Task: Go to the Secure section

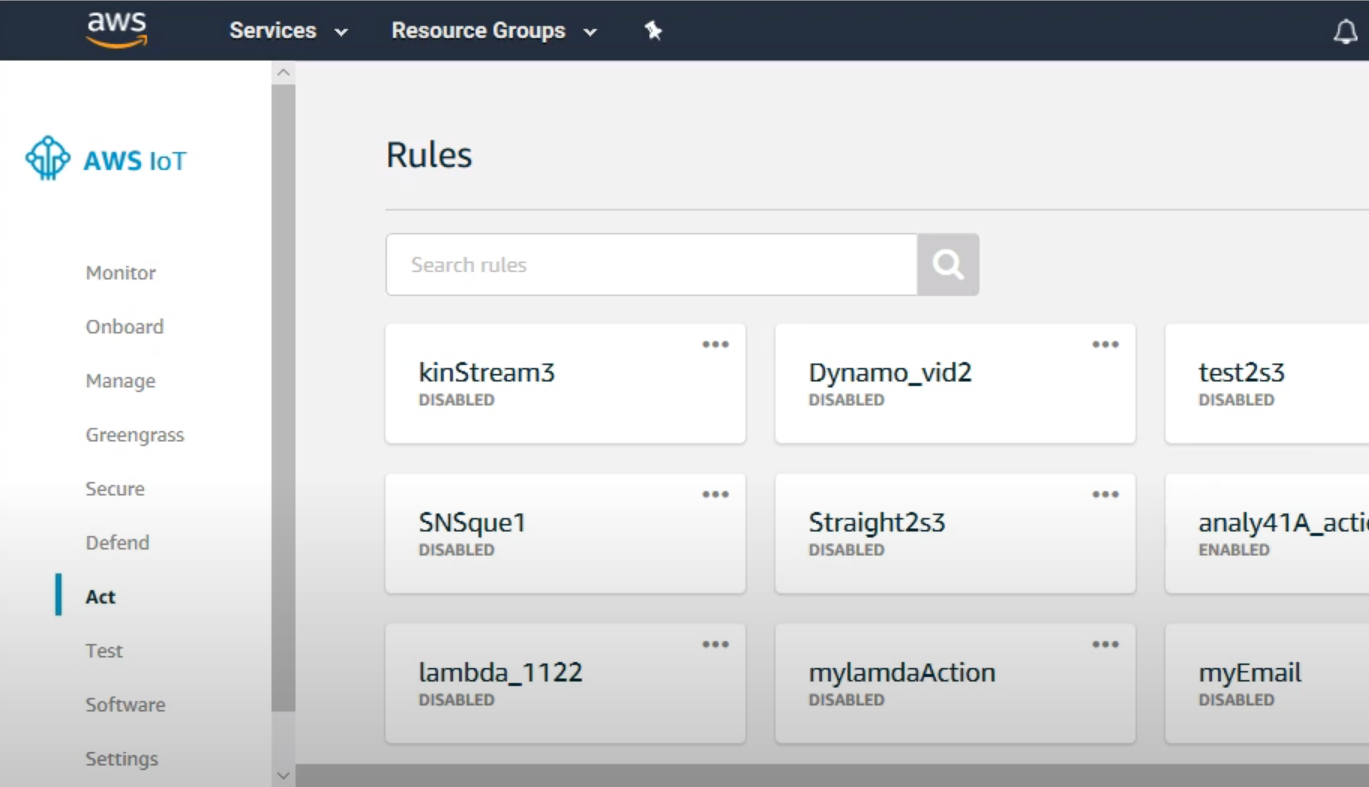Action: click(115, 489)
